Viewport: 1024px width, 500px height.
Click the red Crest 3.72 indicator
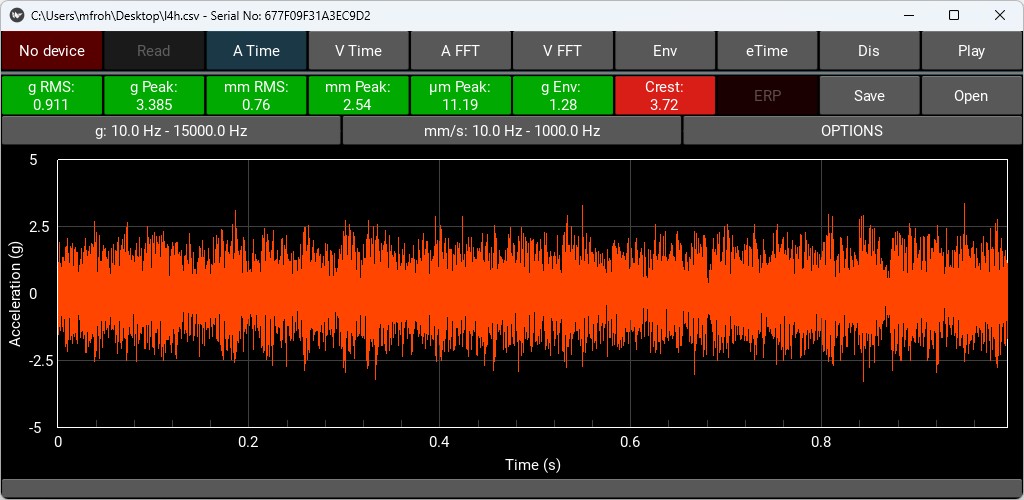pos(665,96)
